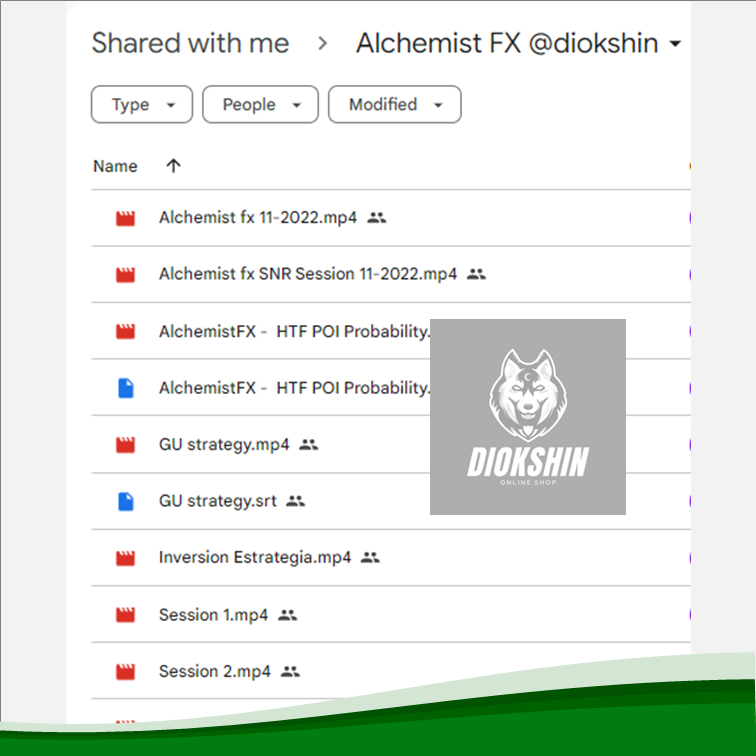
Task: Click shared icon beside Alchemist fx 11-2022.mp4
Action: (377, 218)
